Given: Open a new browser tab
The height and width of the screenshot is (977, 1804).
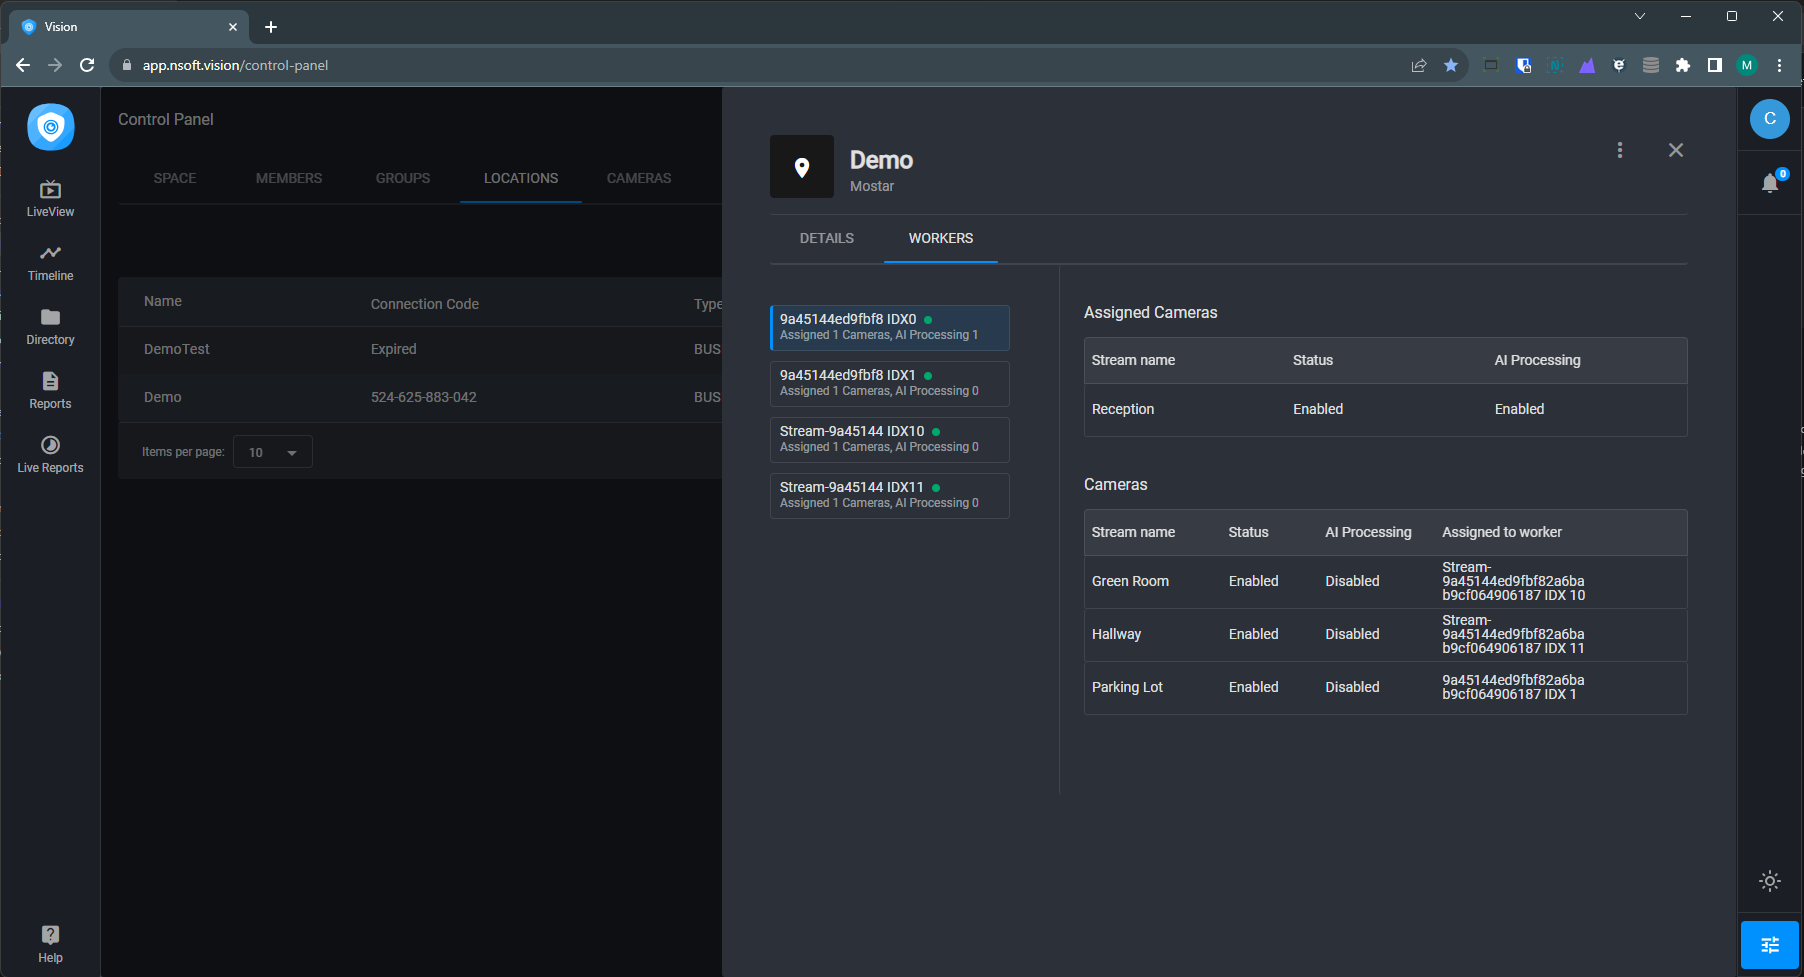Looking at the screenshot, I should [271, 27].
